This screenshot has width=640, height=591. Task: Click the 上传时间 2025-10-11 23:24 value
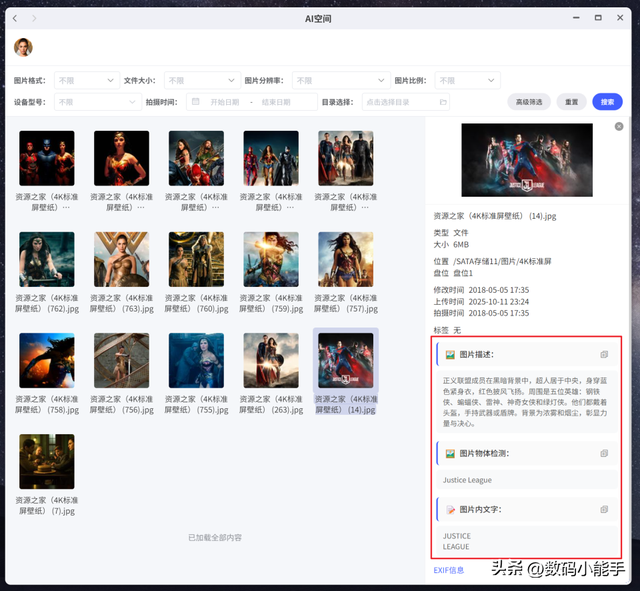[x=499, y=302]
